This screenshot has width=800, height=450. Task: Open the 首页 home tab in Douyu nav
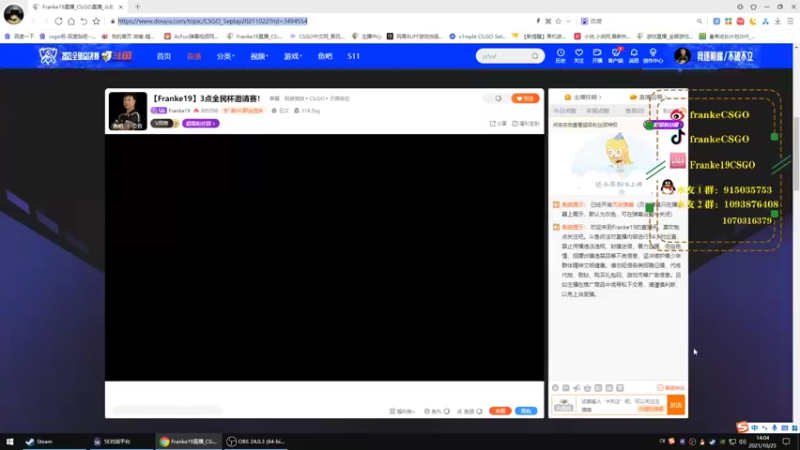coord(164,56)
